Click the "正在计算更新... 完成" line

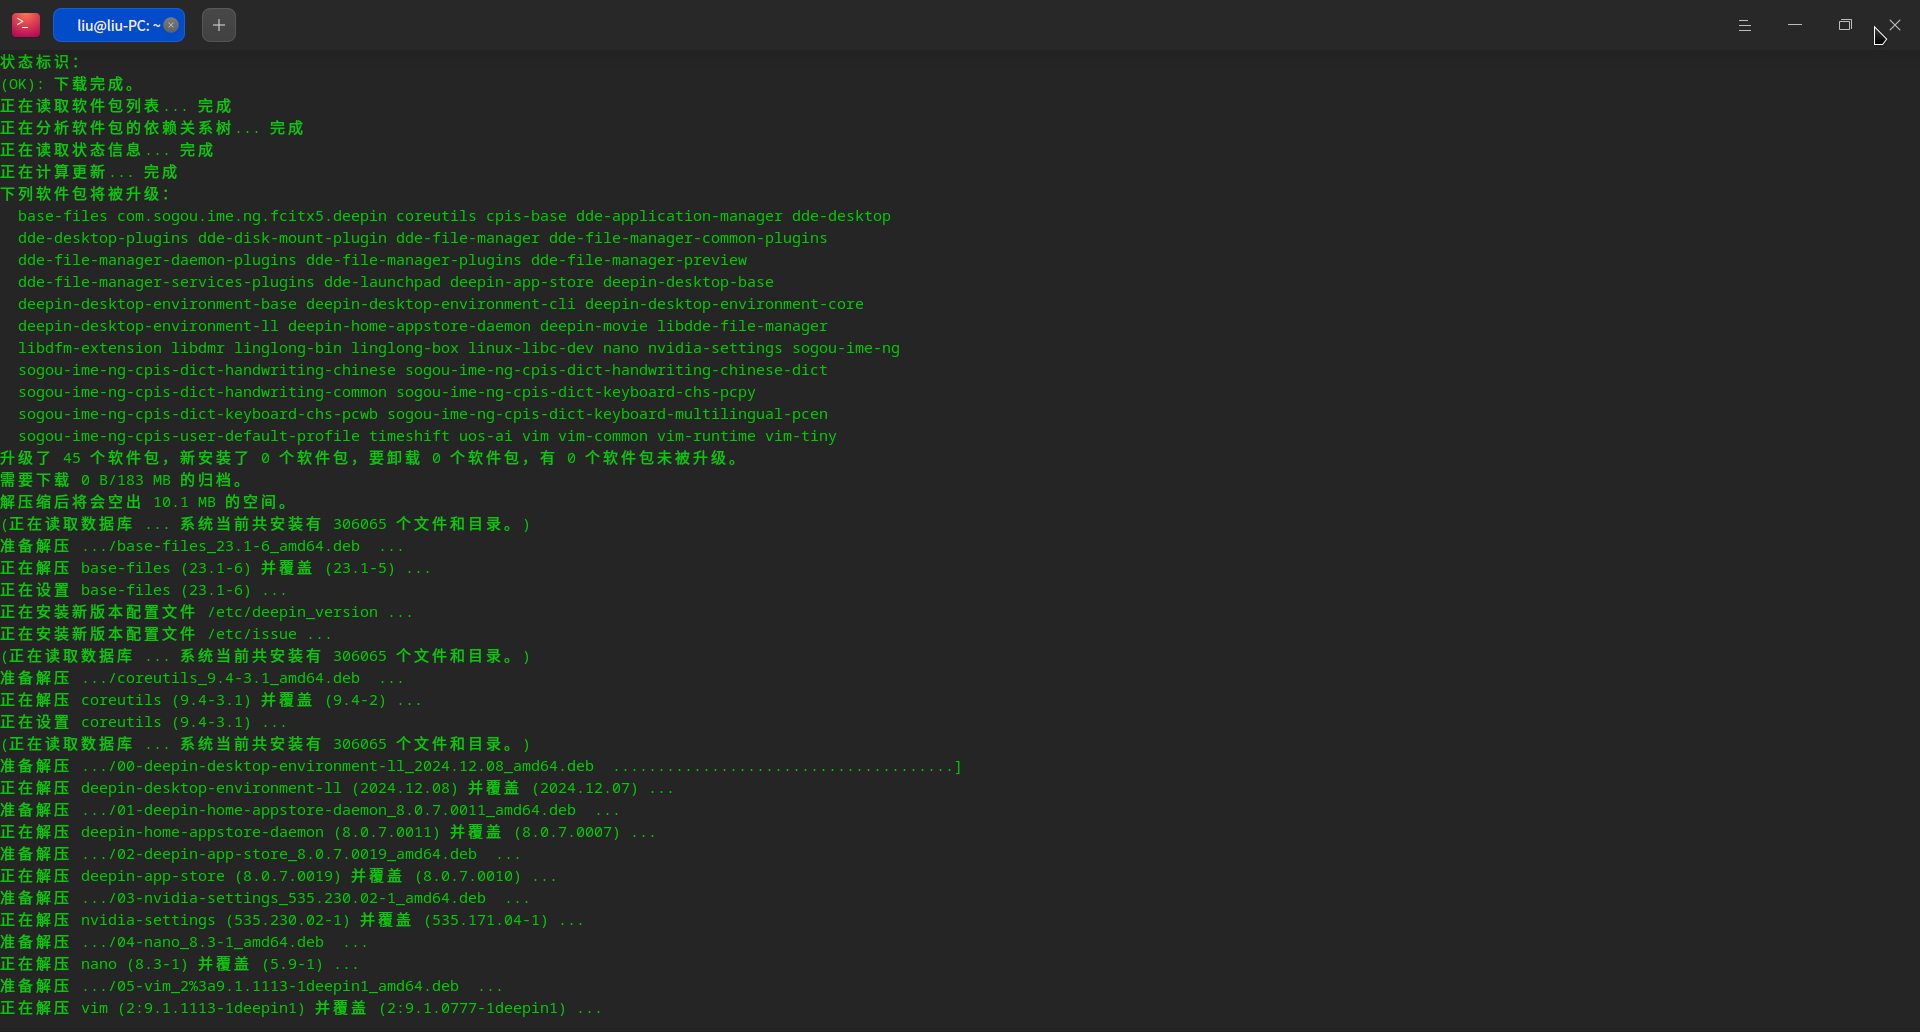pos(89,172)
